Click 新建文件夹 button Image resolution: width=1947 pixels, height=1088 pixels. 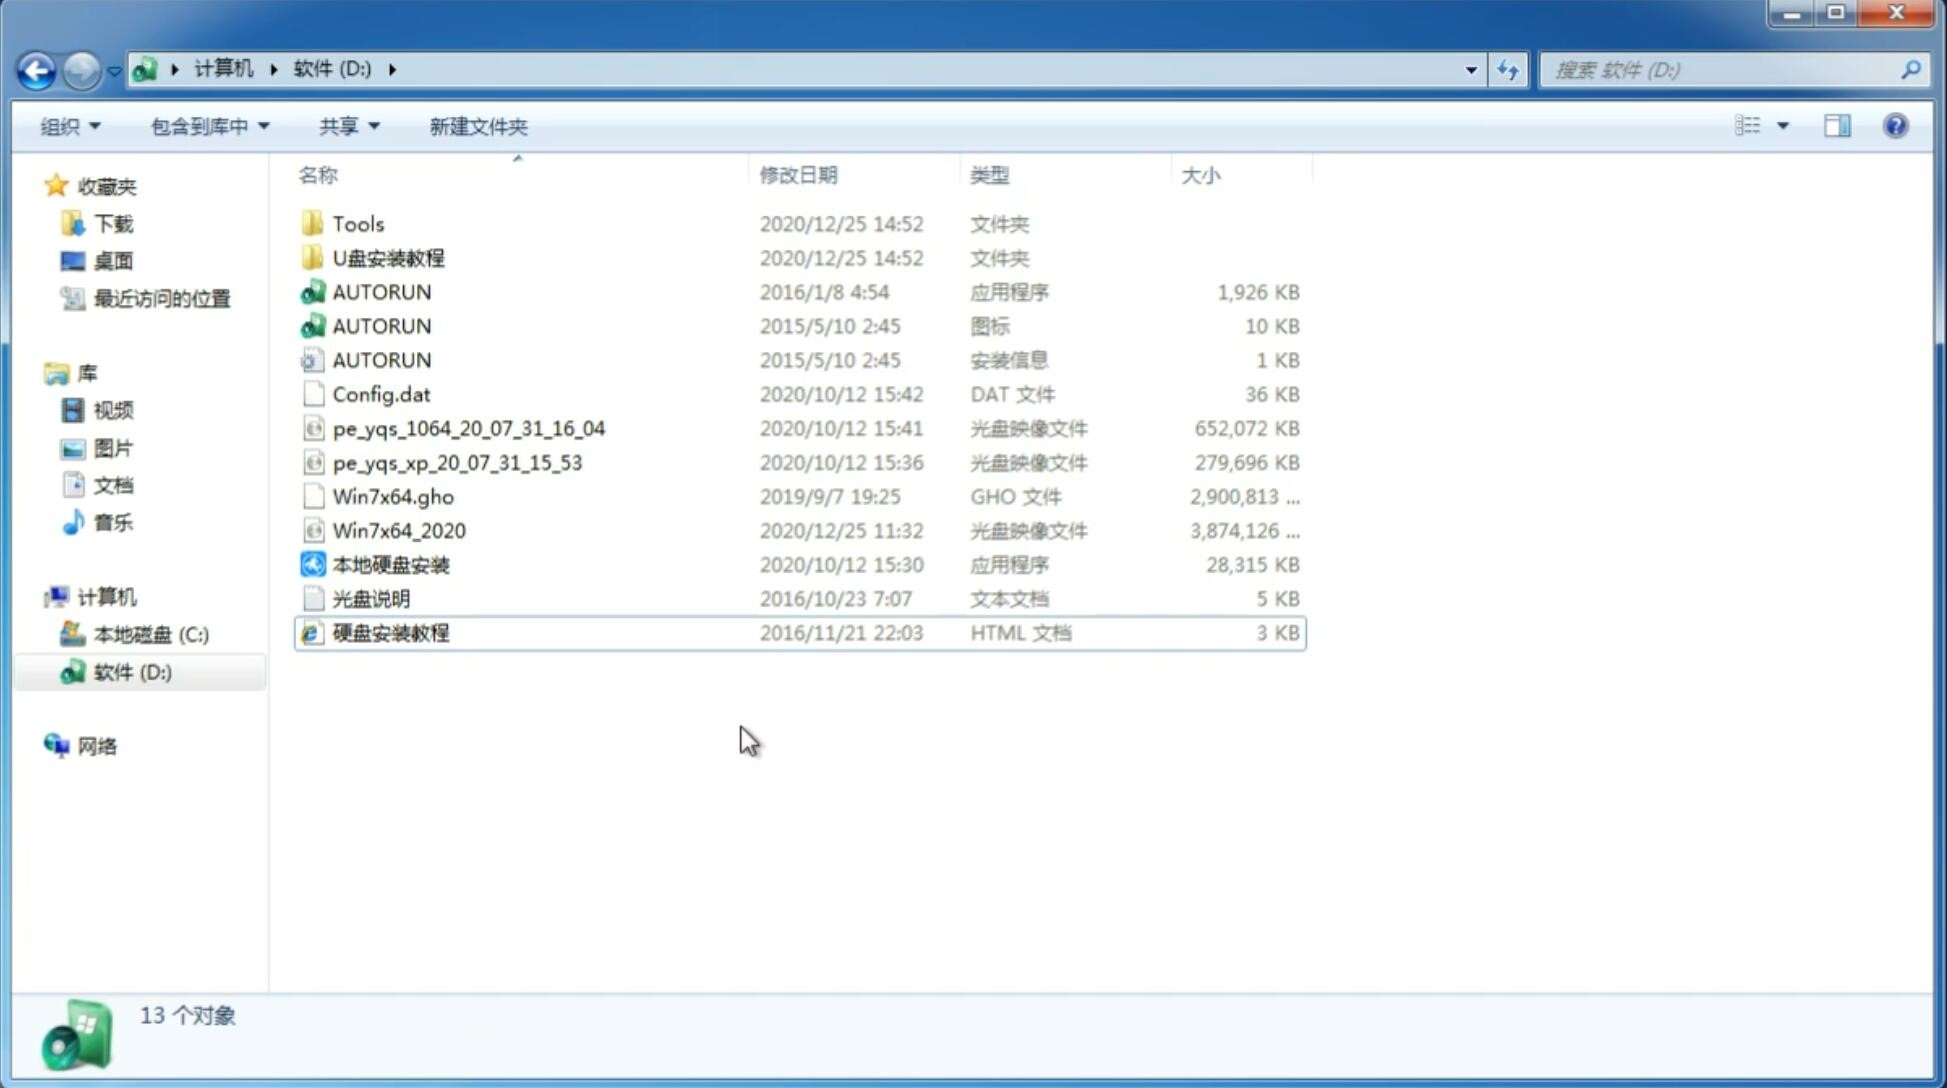click(477, 126)
